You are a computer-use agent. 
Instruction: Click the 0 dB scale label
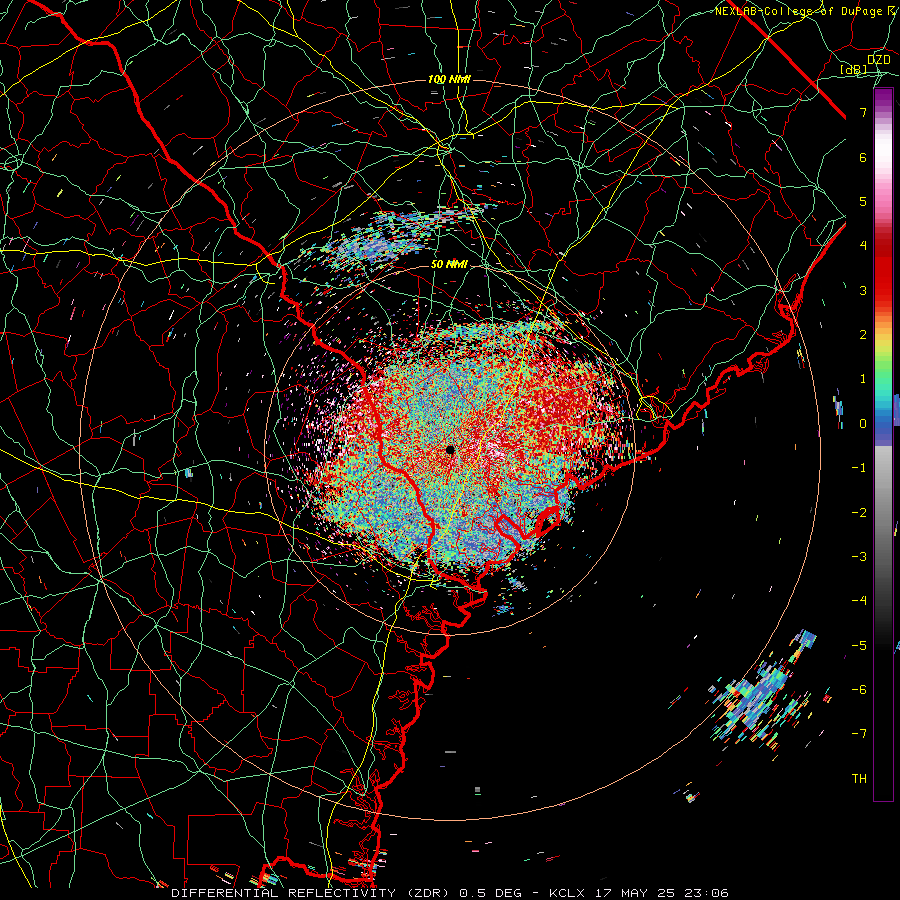863,424
